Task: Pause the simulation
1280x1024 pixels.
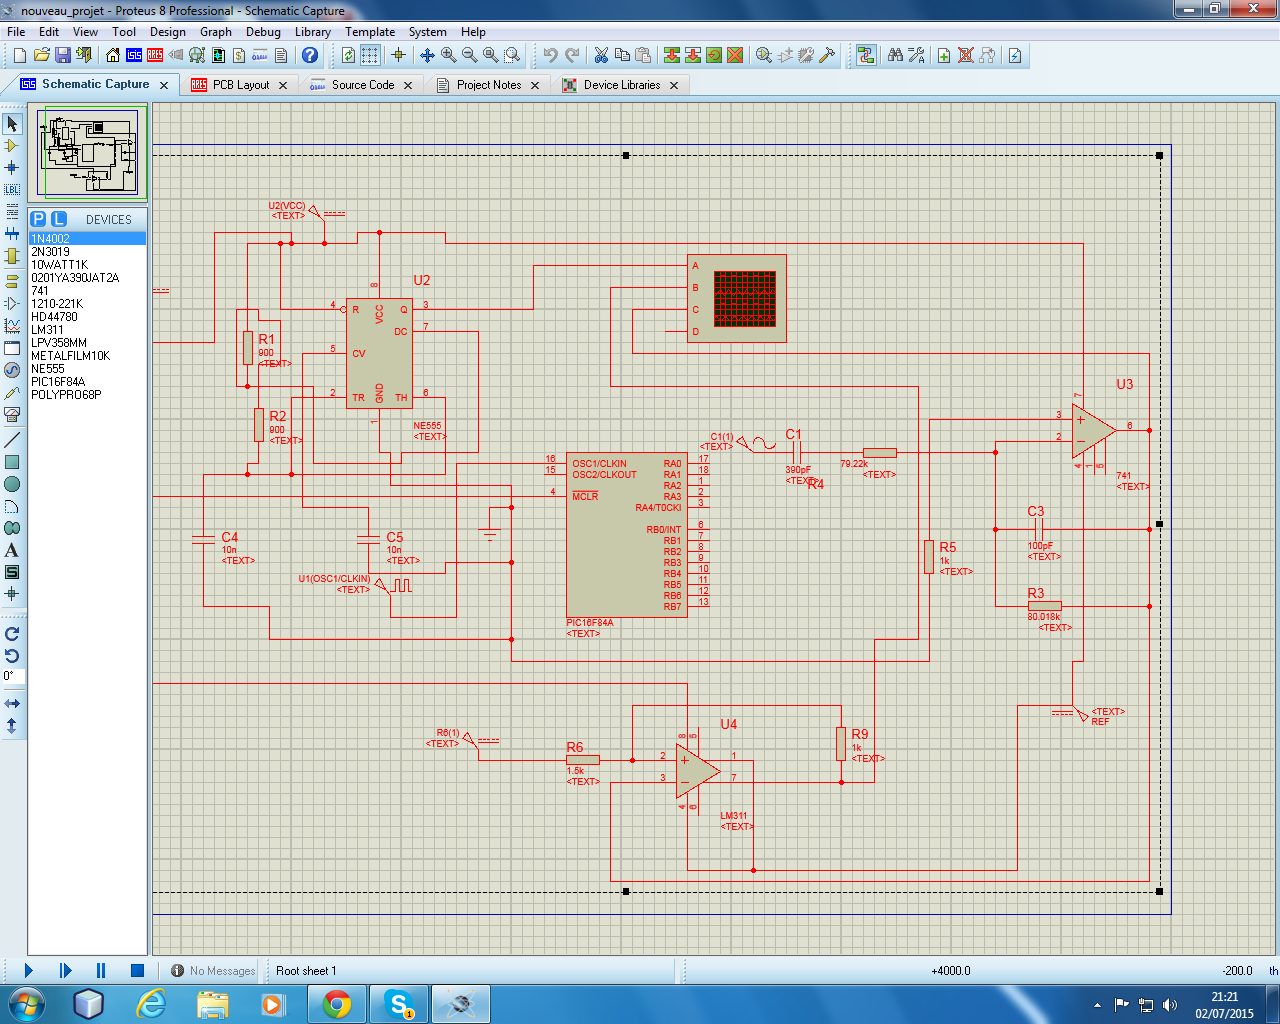Action: click(101, 970)
